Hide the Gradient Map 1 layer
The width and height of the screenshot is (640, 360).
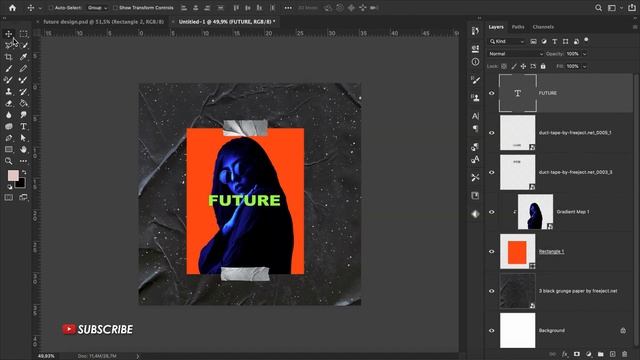491,212
